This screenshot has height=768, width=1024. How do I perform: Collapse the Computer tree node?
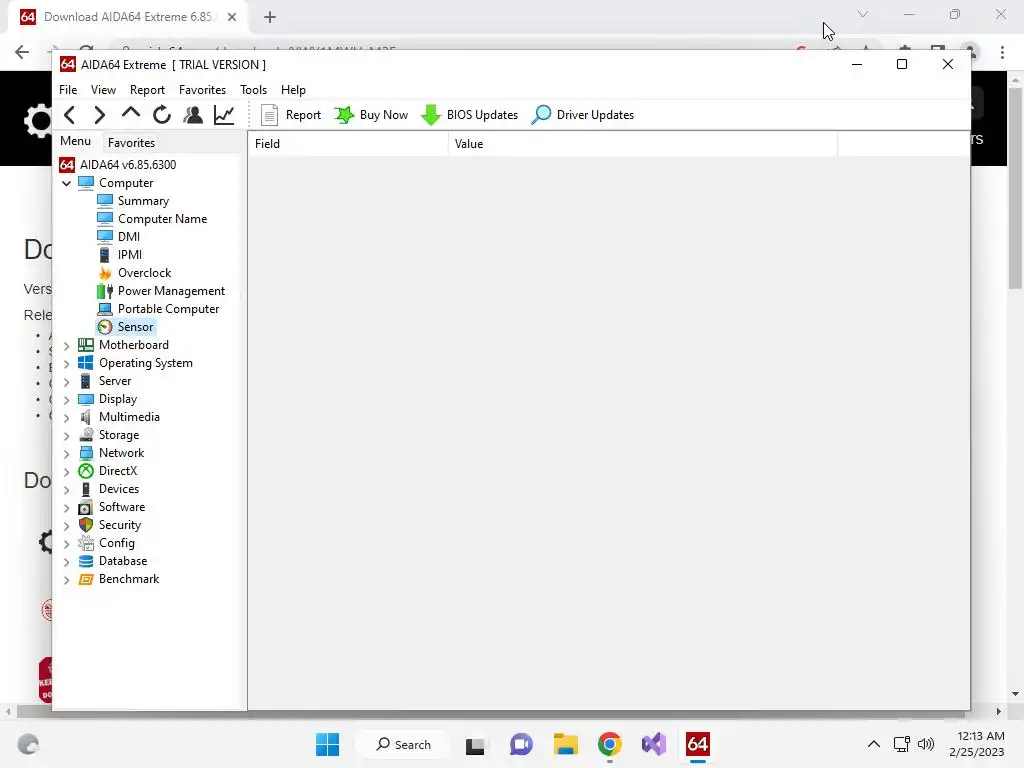pos(66,184)
